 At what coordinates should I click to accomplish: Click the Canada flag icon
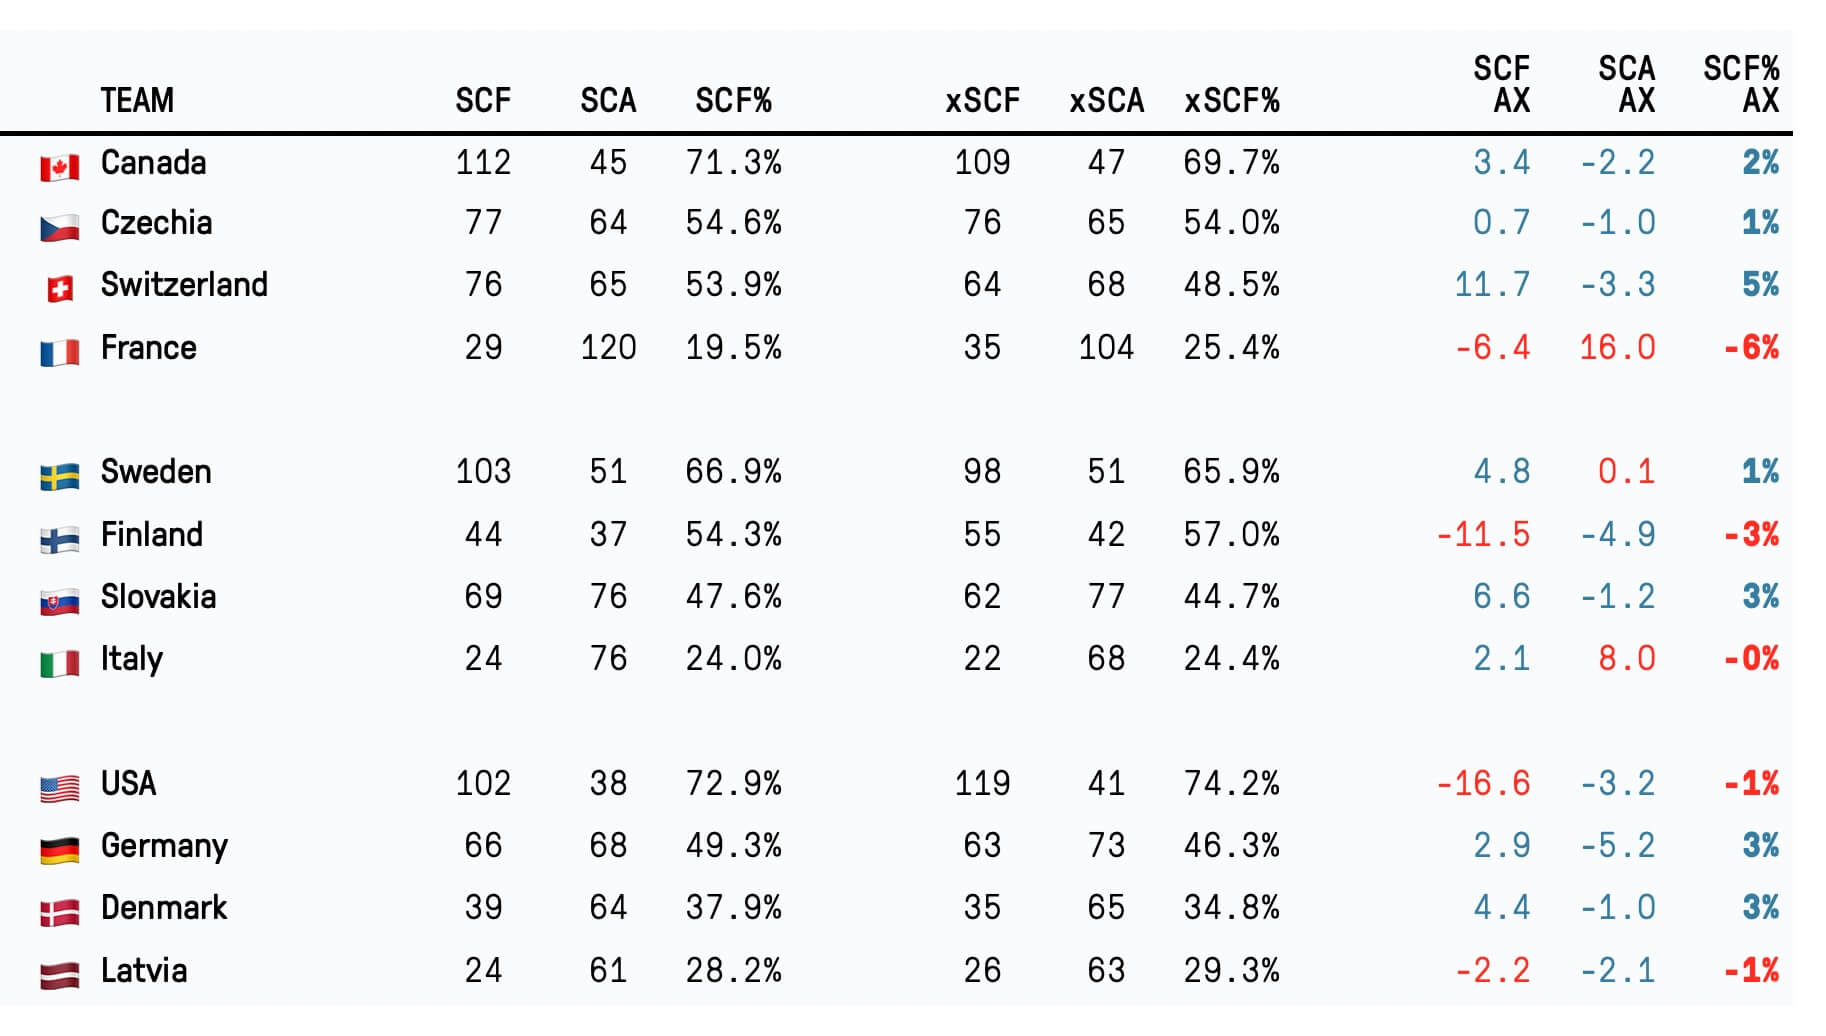coord(59,167)
